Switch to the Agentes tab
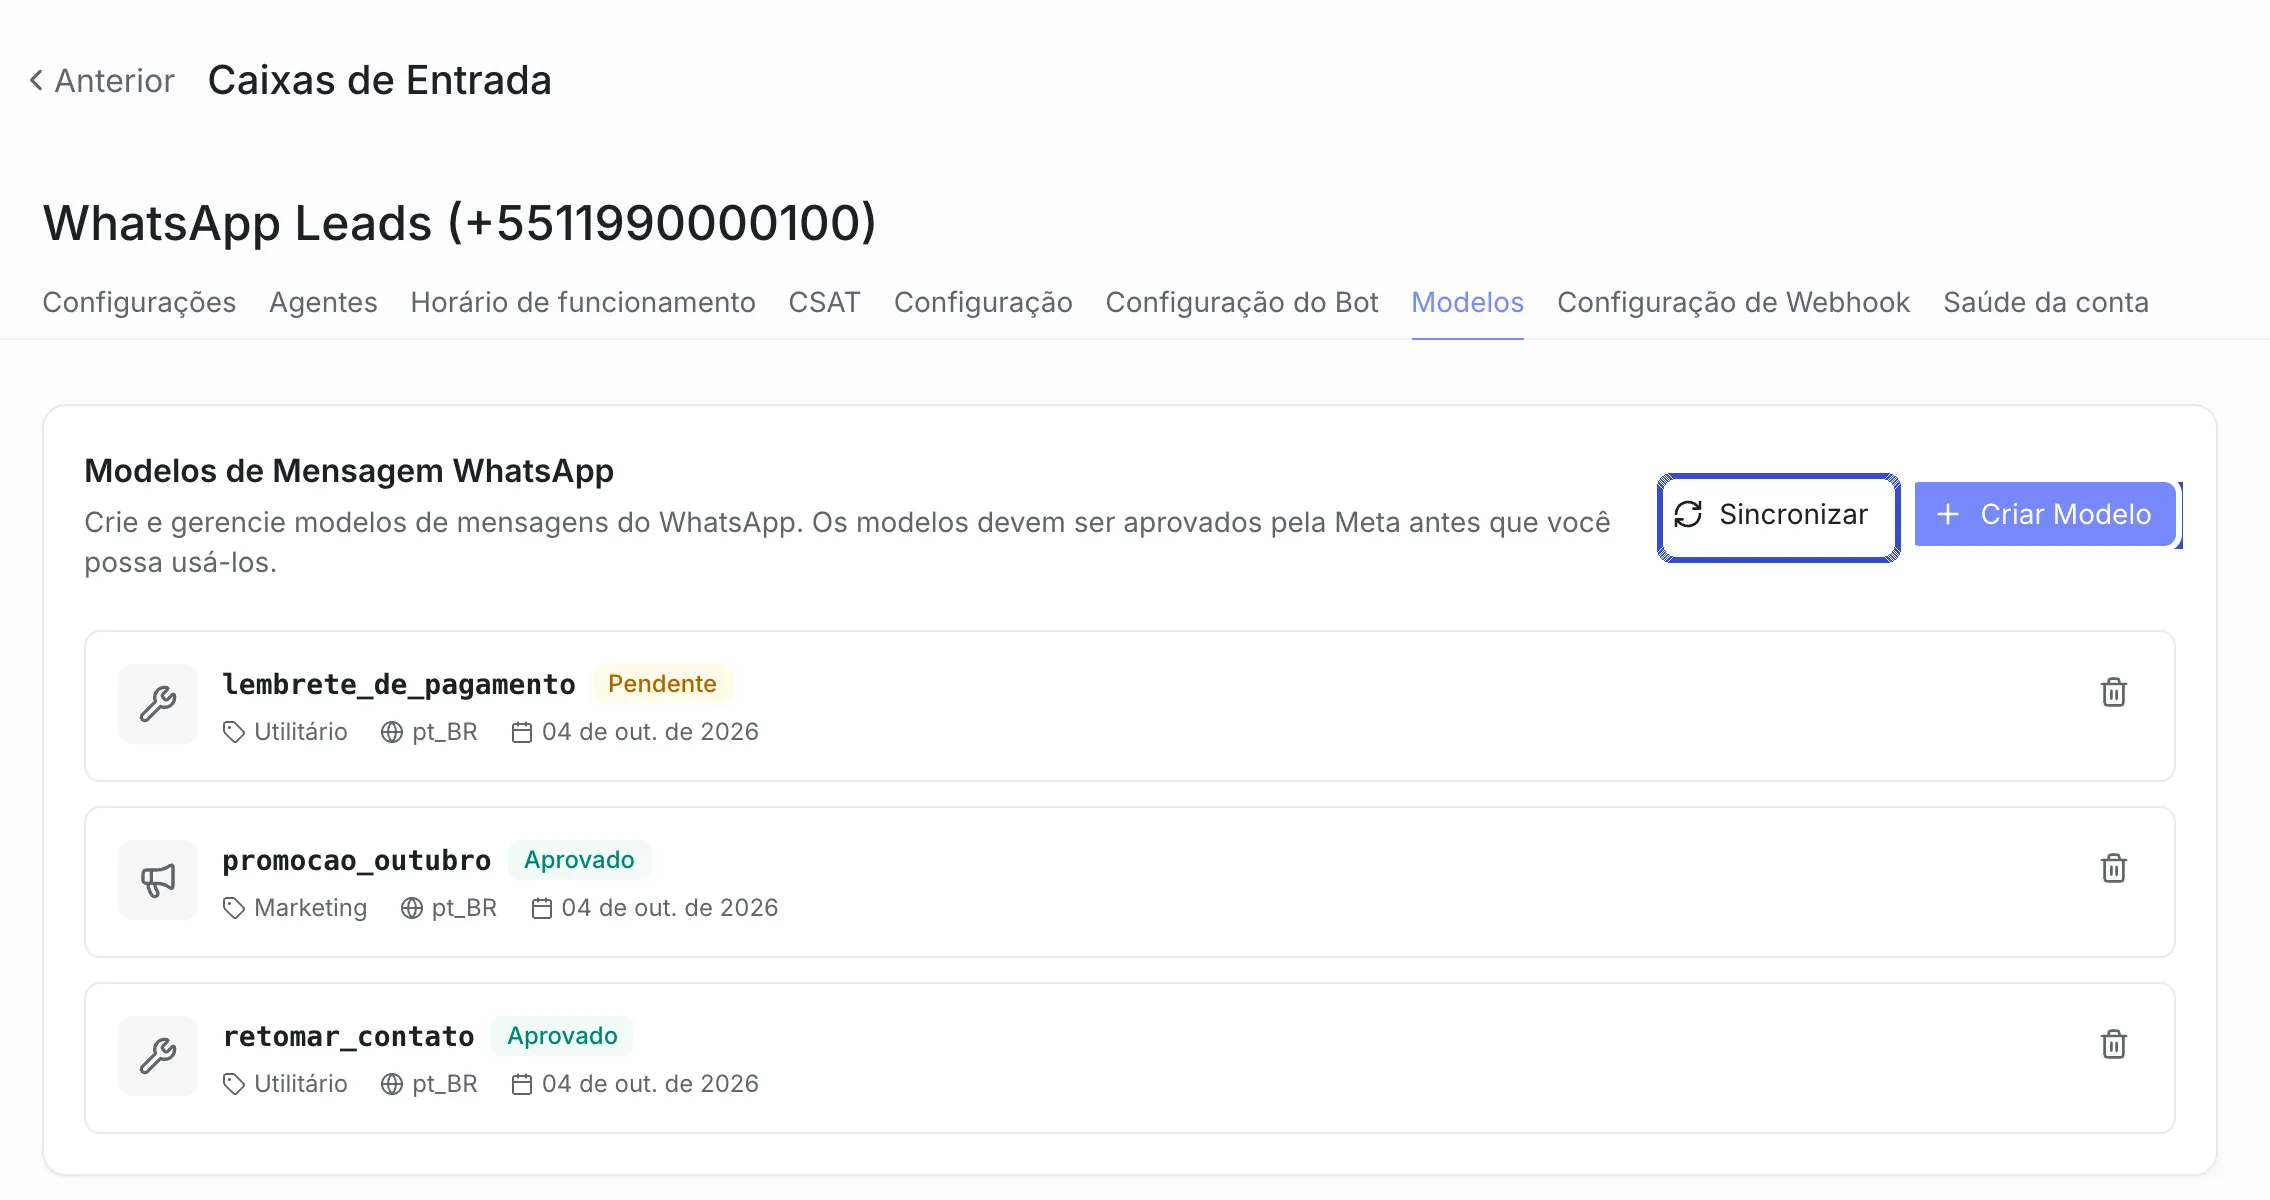 pyautogui.click(x=323, y=302)
